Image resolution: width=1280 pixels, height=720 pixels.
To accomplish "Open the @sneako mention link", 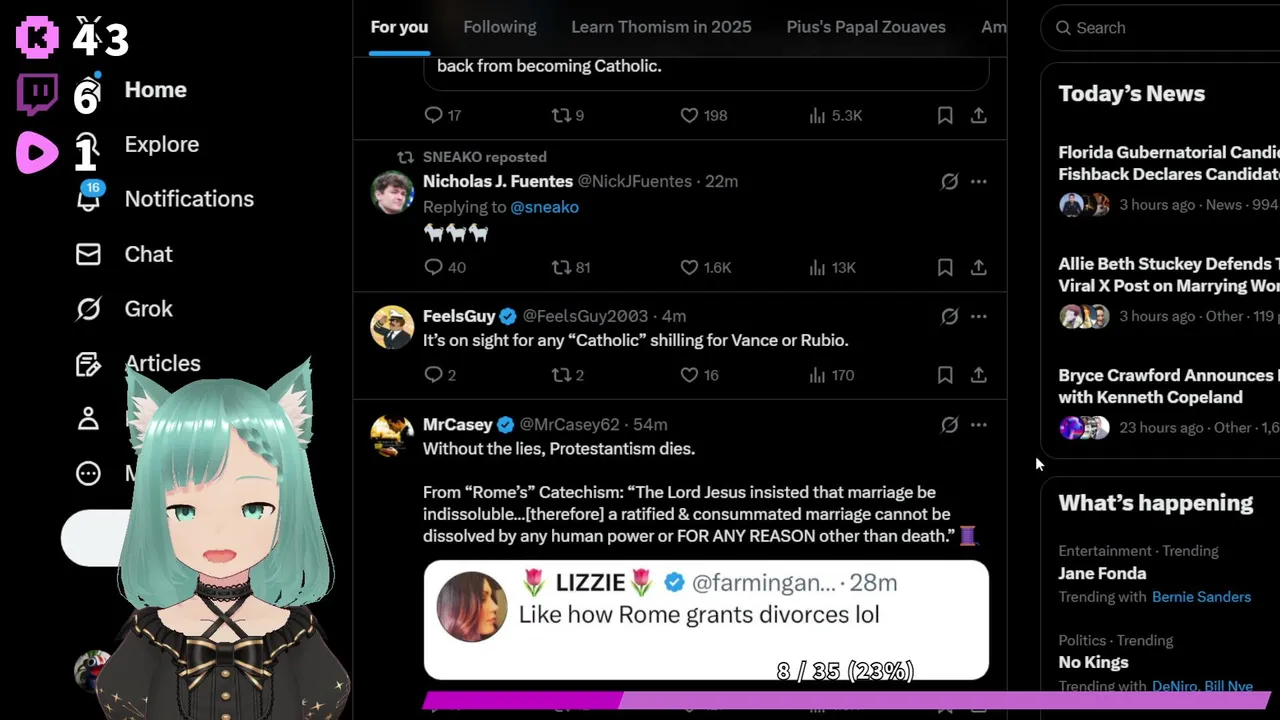I will (545, 207).
